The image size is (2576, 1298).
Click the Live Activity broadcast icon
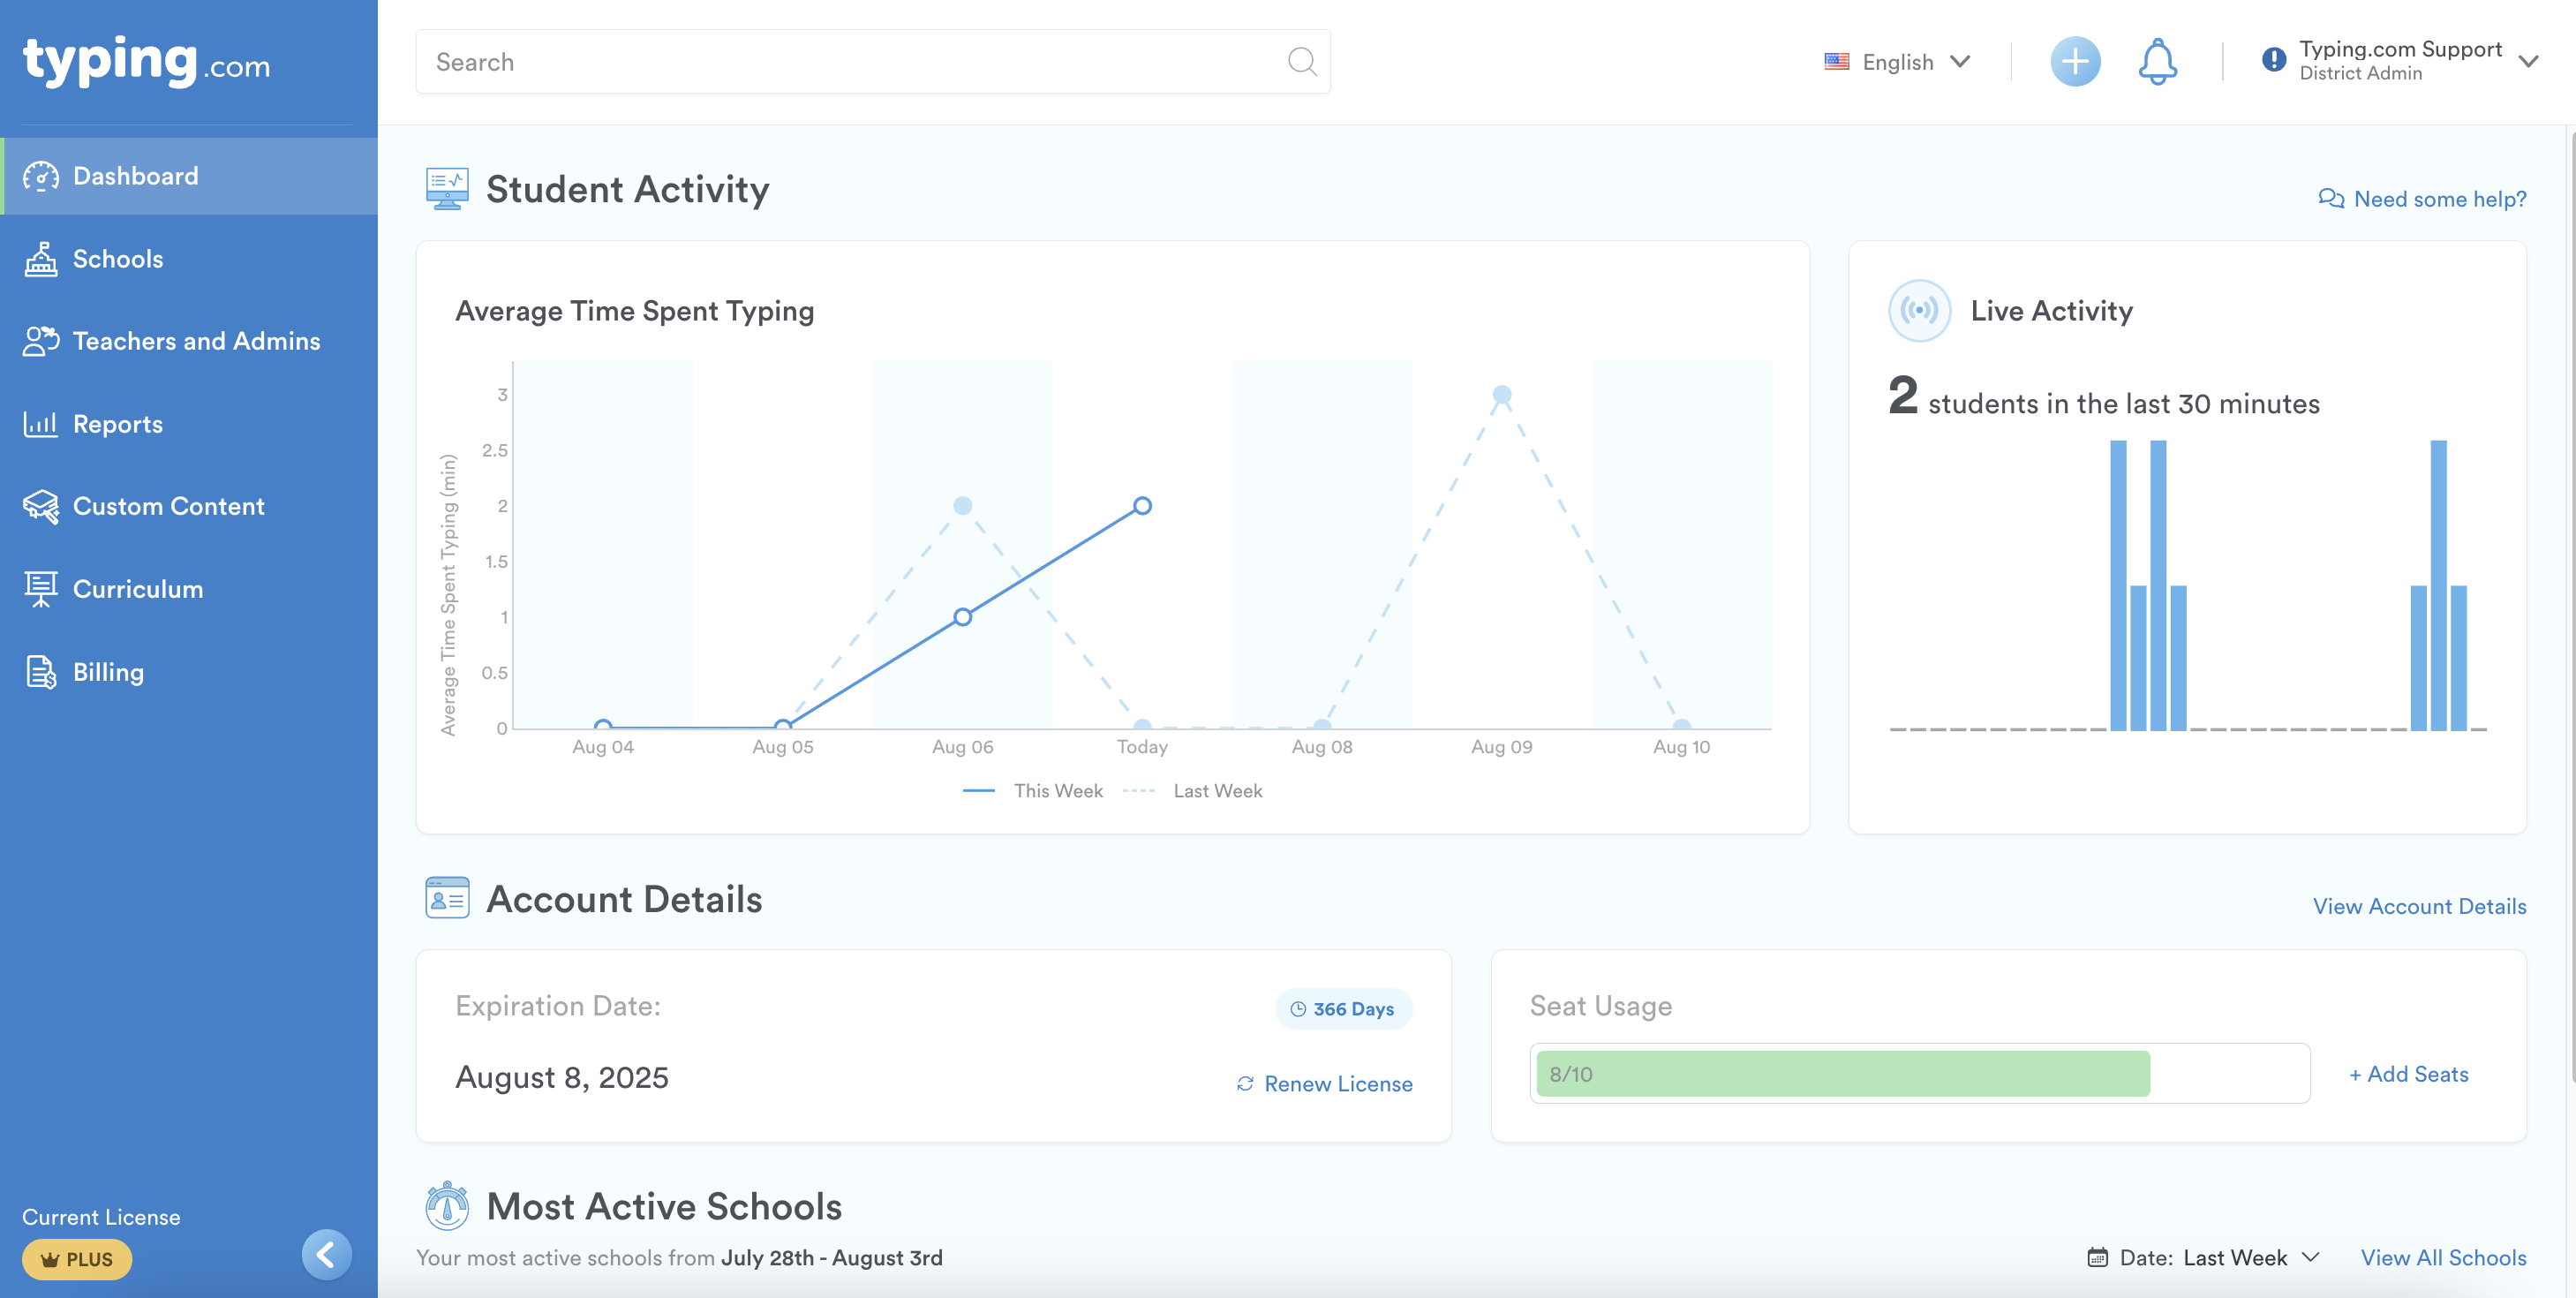coord(1918,311)
